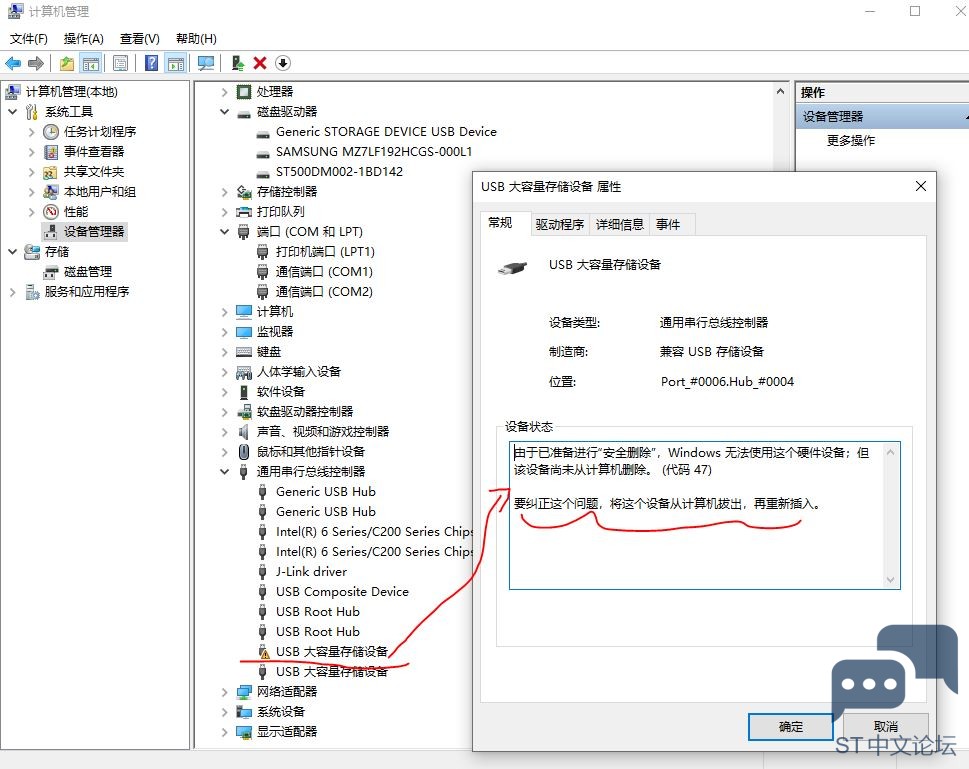The image size is (969, 769).
Task: Open the 帮助(H) menu
Action: 196,39
